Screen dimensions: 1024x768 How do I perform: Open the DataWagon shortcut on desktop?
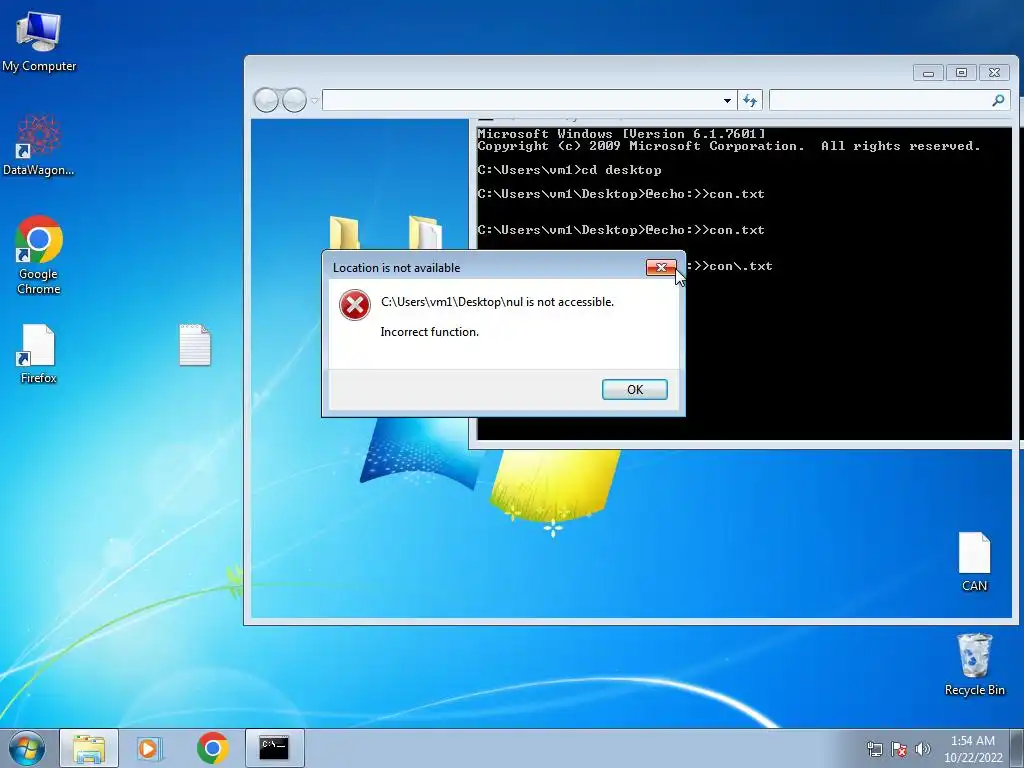pos(39,145)
